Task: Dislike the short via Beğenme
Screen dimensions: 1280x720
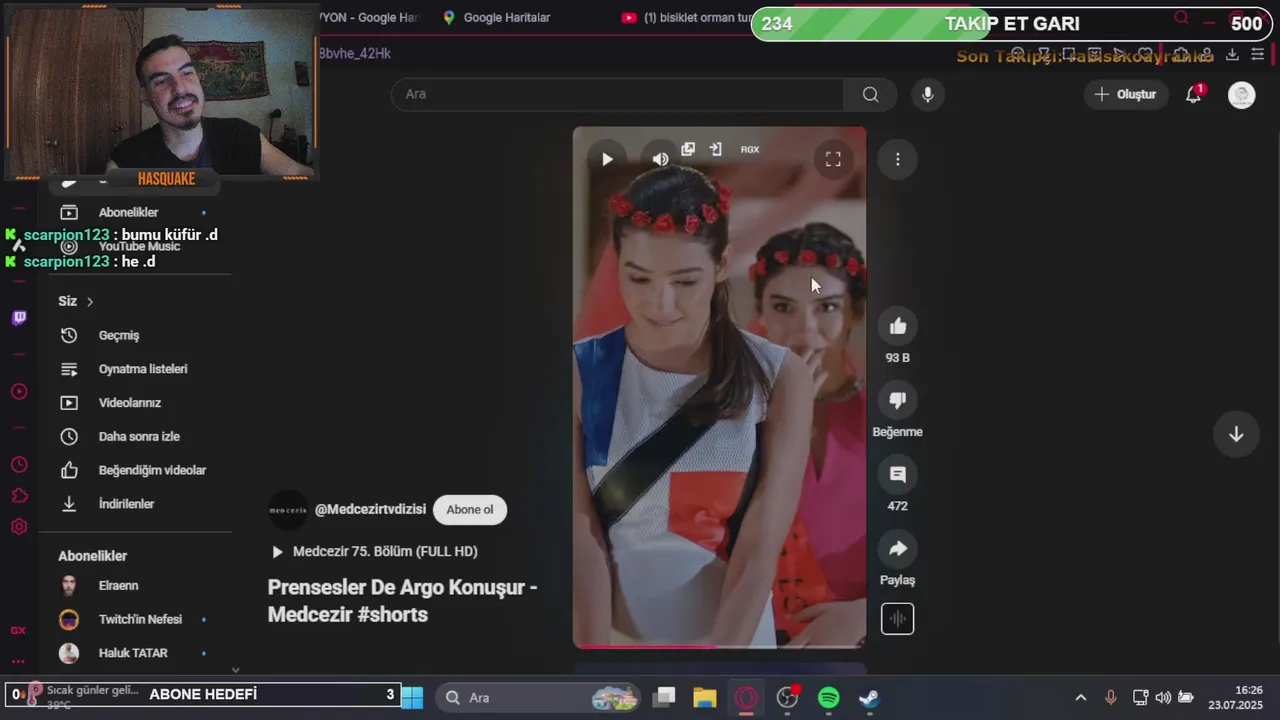Action: 898,400
